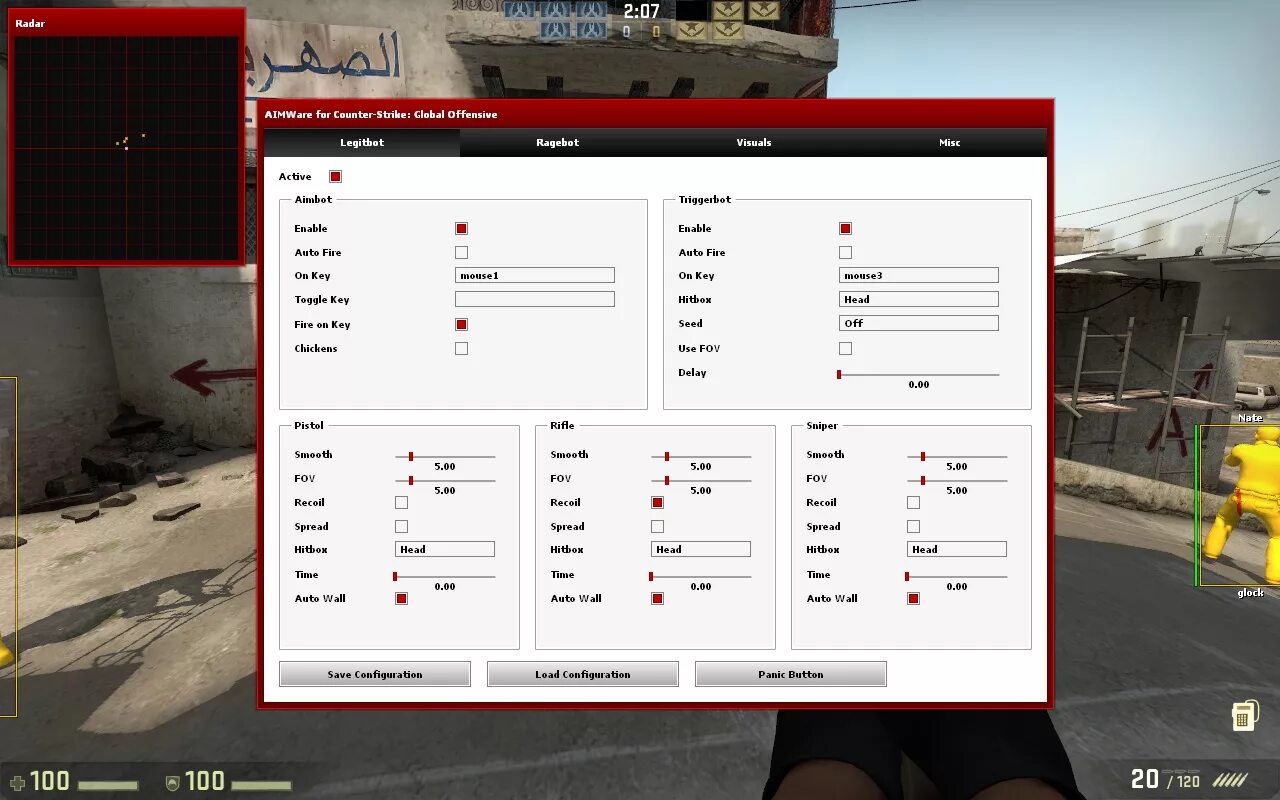Adjust the Rifle FOV slider
This screenshot has height=800, width=1280.
(x=701, y=480)
